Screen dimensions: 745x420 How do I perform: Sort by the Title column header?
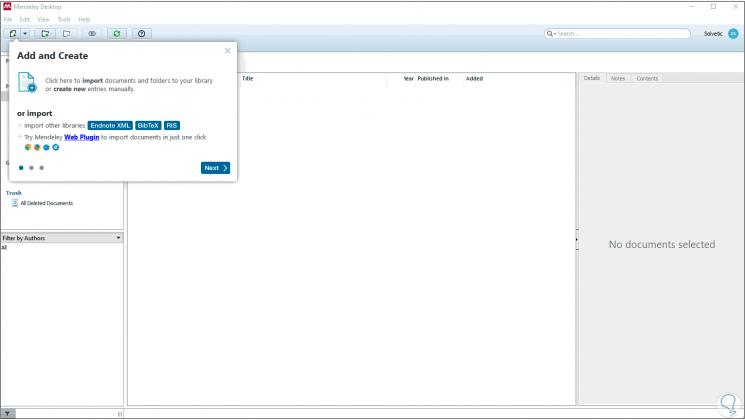248,78
